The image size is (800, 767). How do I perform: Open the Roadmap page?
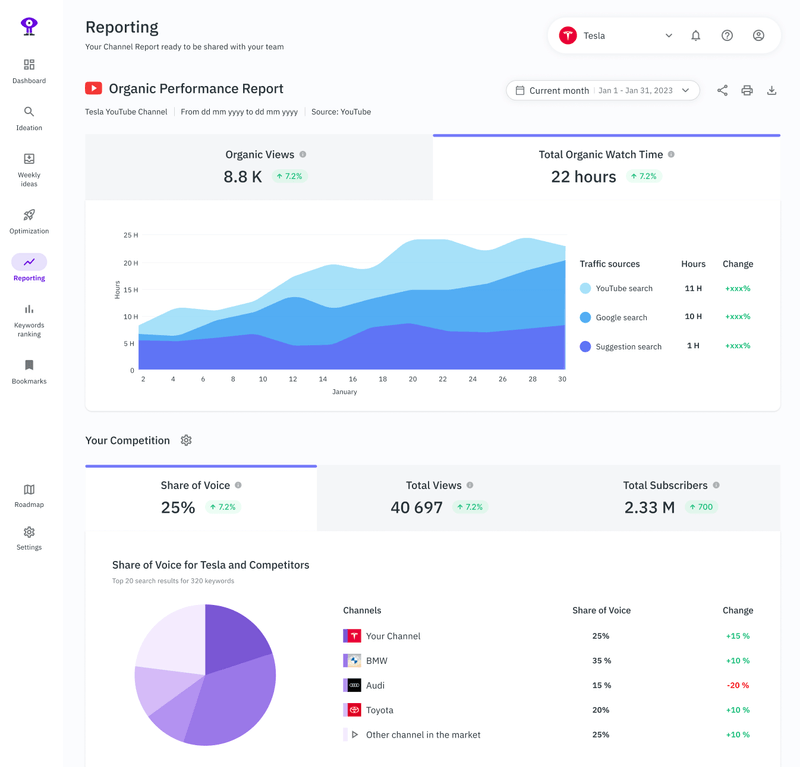(29, 496)
